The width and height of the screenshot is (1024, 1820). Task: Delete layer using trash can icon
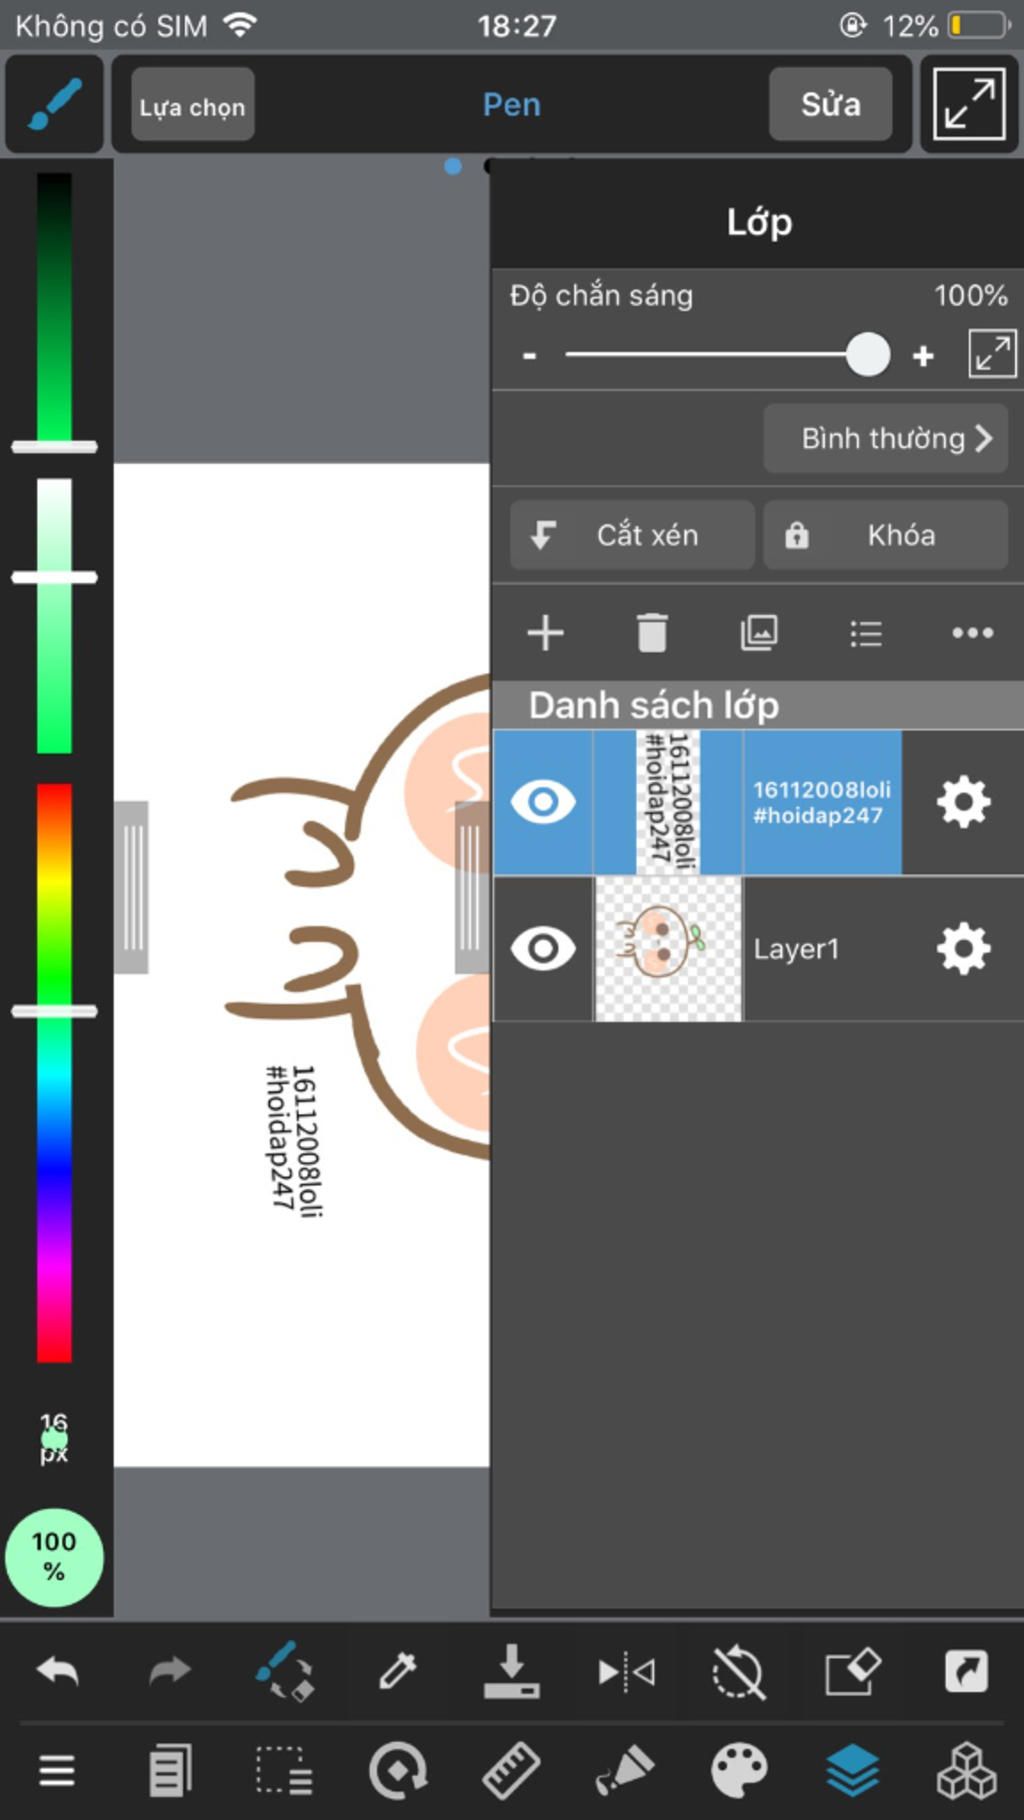point(652,633)
